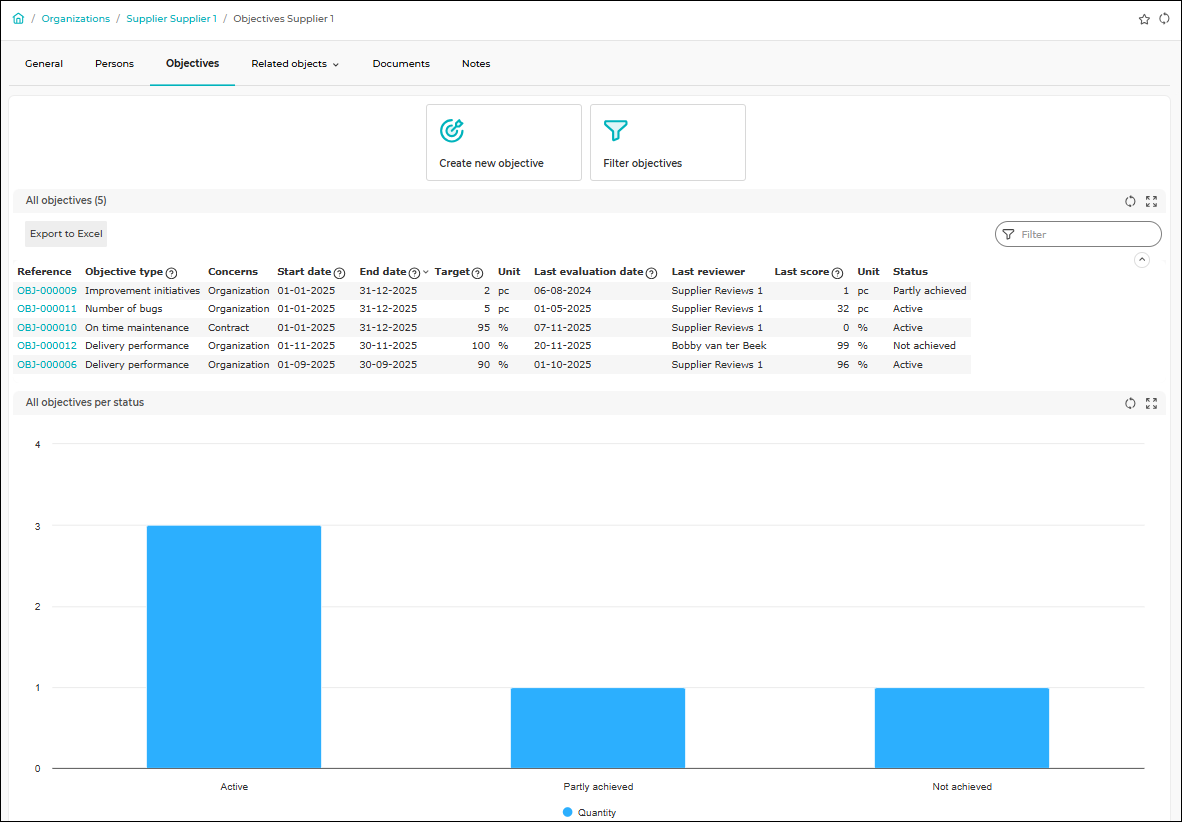
Task: Focus the Filter search field
Action: pos(1078,234)
